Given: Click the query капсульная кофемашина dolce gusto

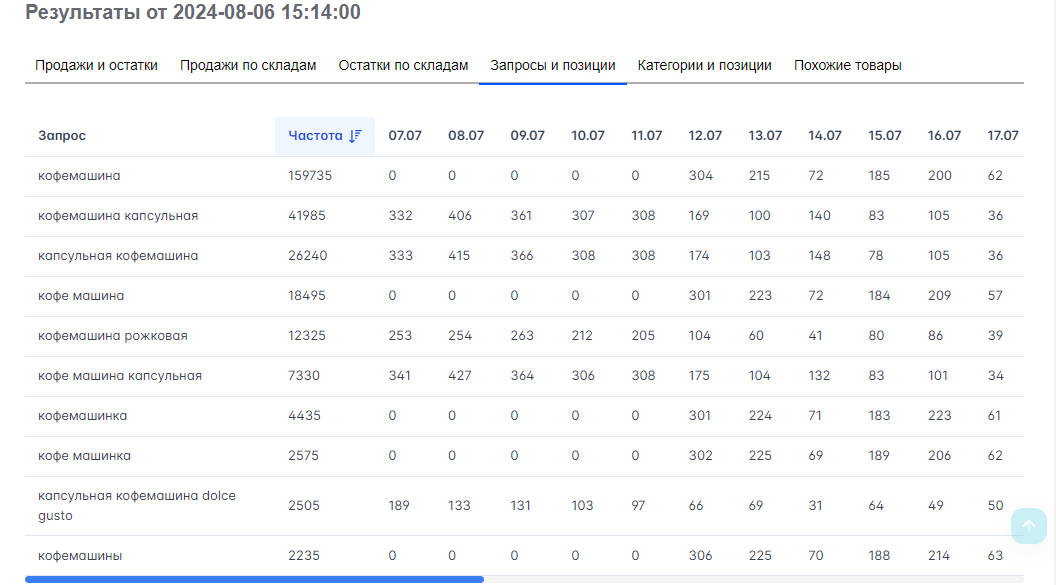Looking at the screenshot, I should tap(137, 506).
